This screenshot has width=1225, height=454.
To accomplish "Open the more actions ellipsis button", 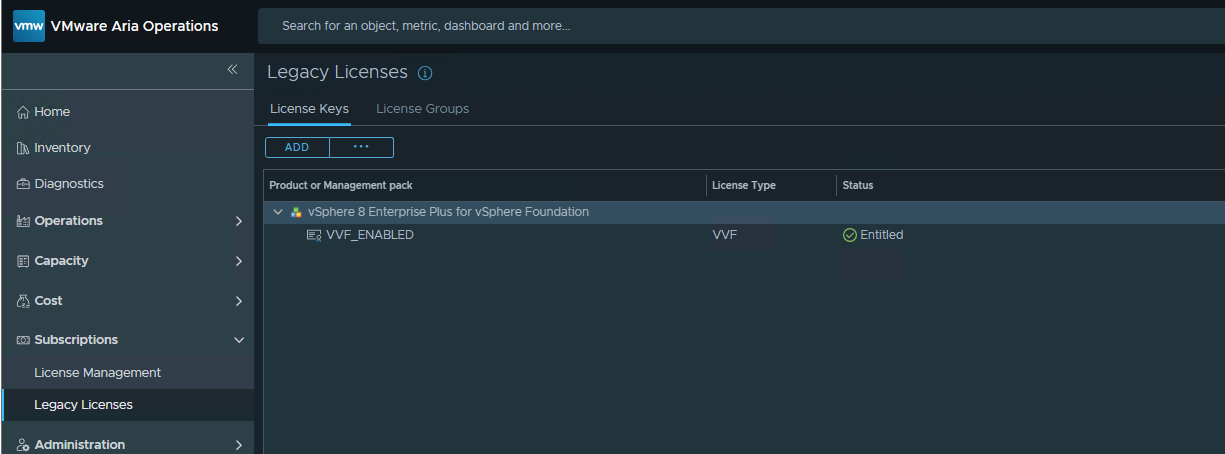I will tap(361, 147).
